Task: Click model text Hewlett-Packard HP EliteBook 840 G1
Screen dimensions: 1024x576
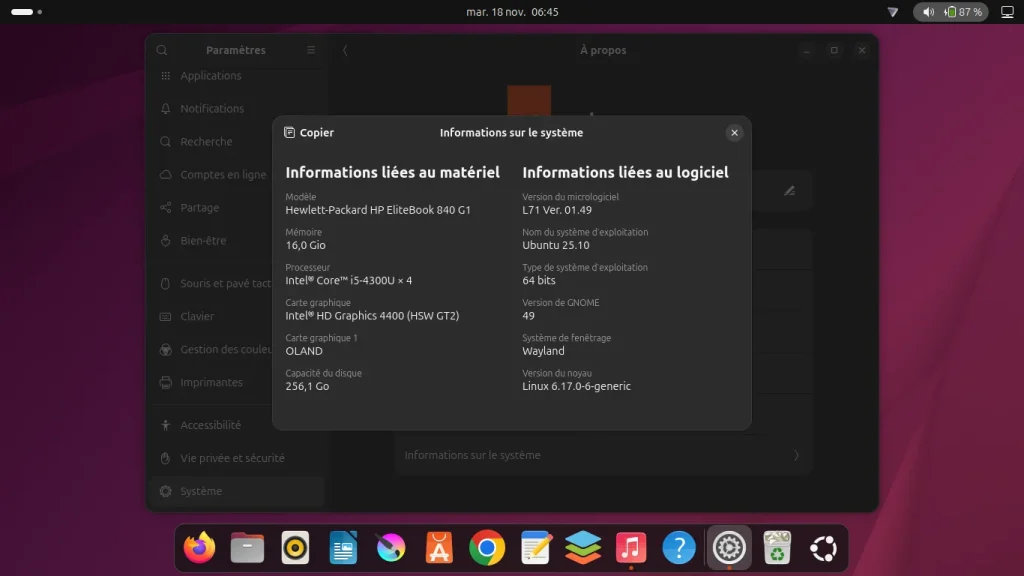Action: [x=377, y=210]
